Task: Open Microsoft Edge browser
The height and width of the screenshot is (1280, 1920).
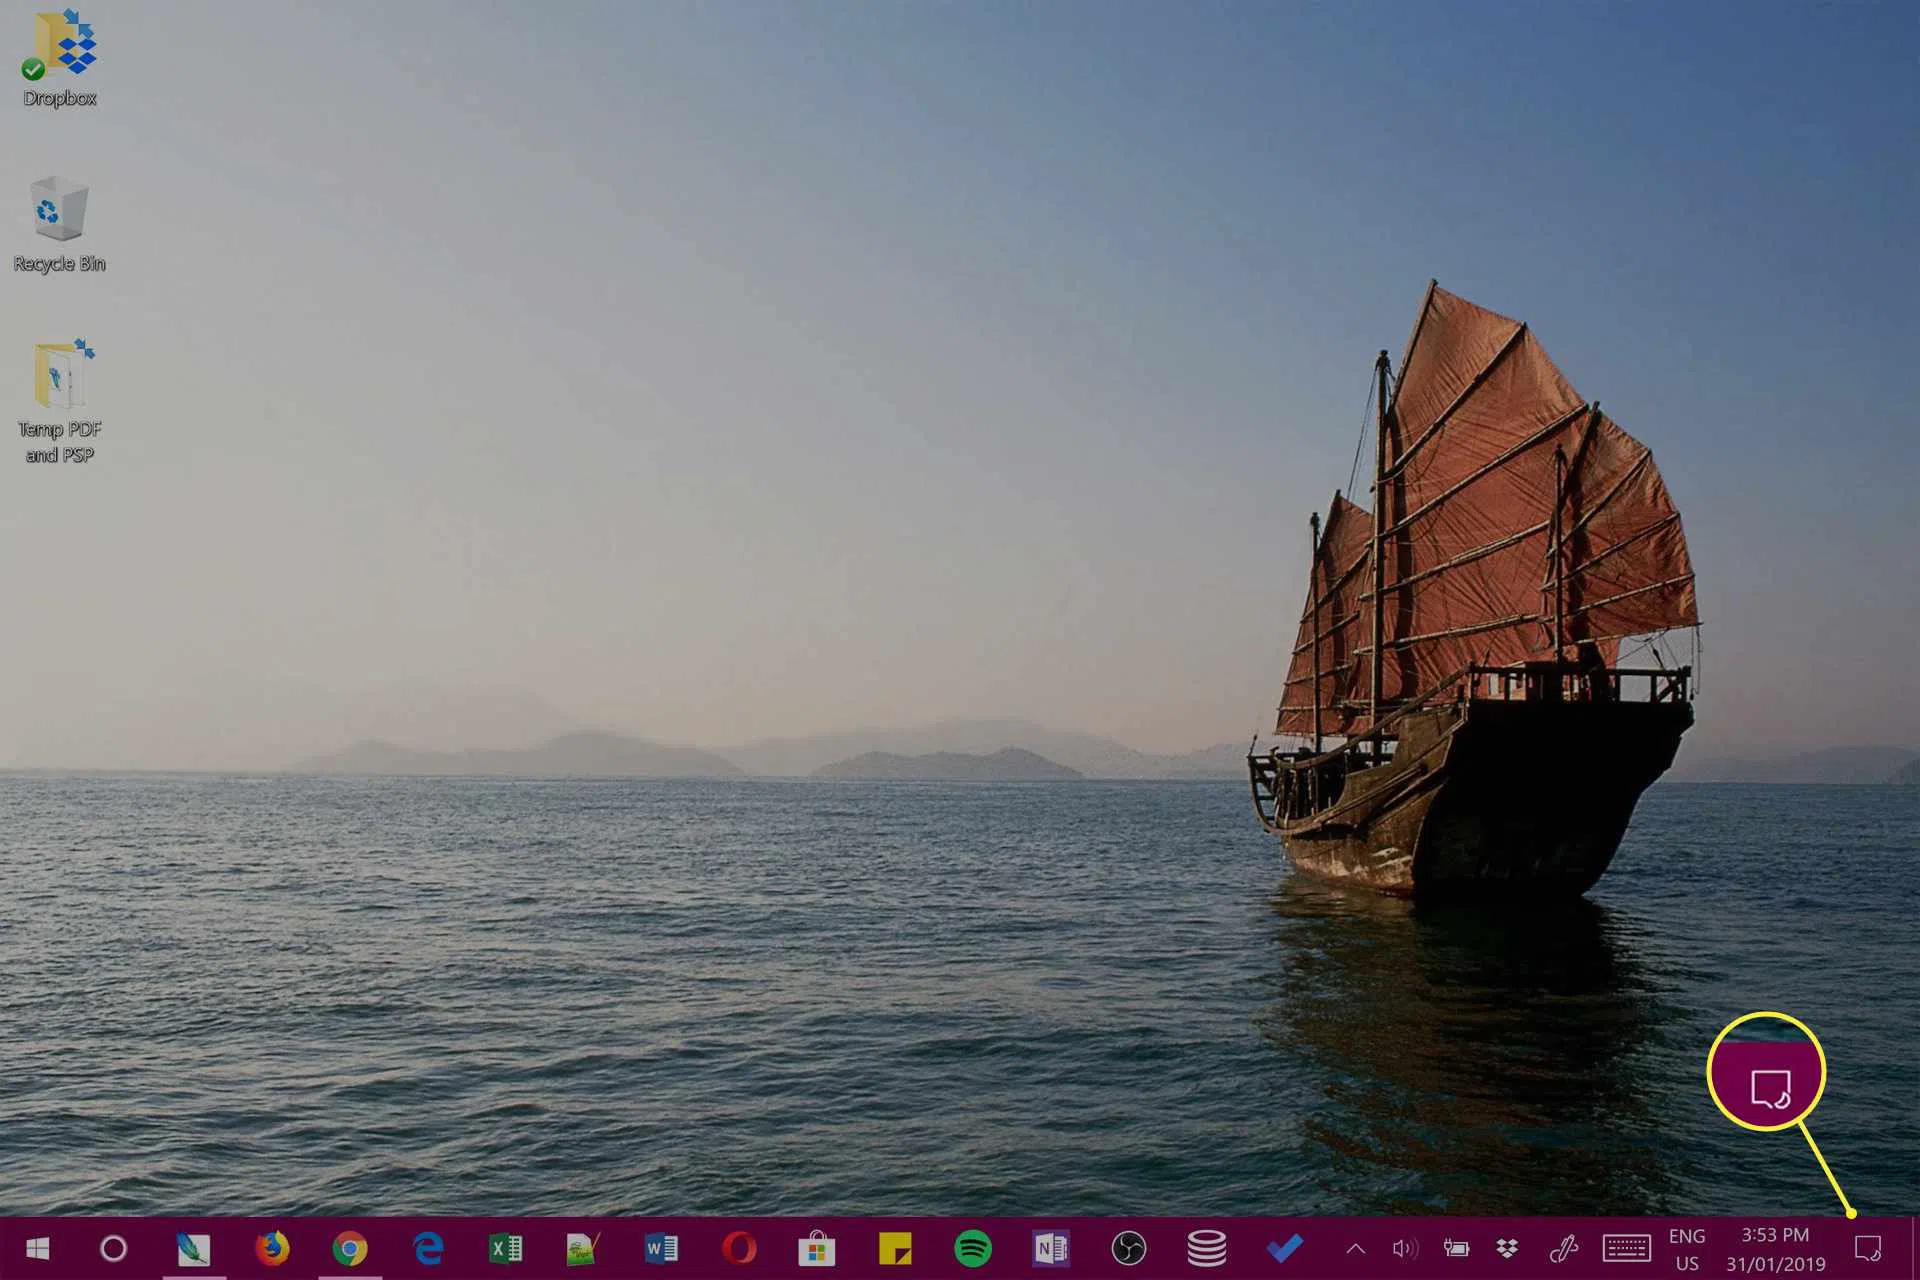Action: point(428,1248)
